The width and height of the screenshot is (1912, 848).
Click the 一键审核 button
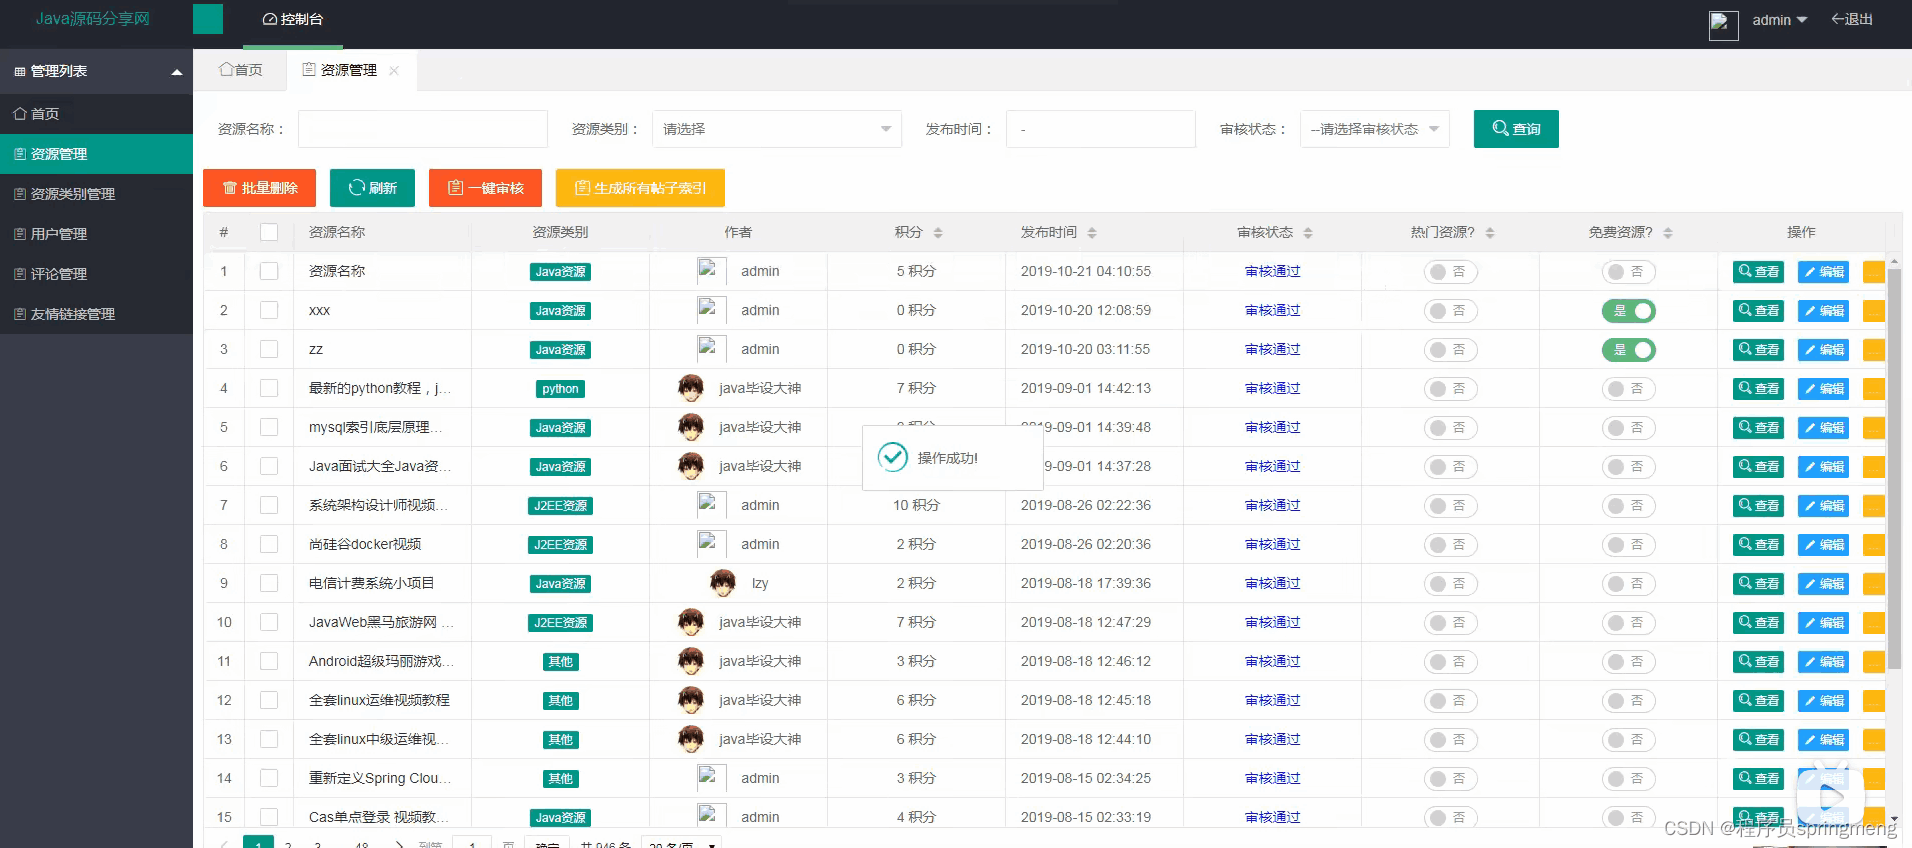486,188
